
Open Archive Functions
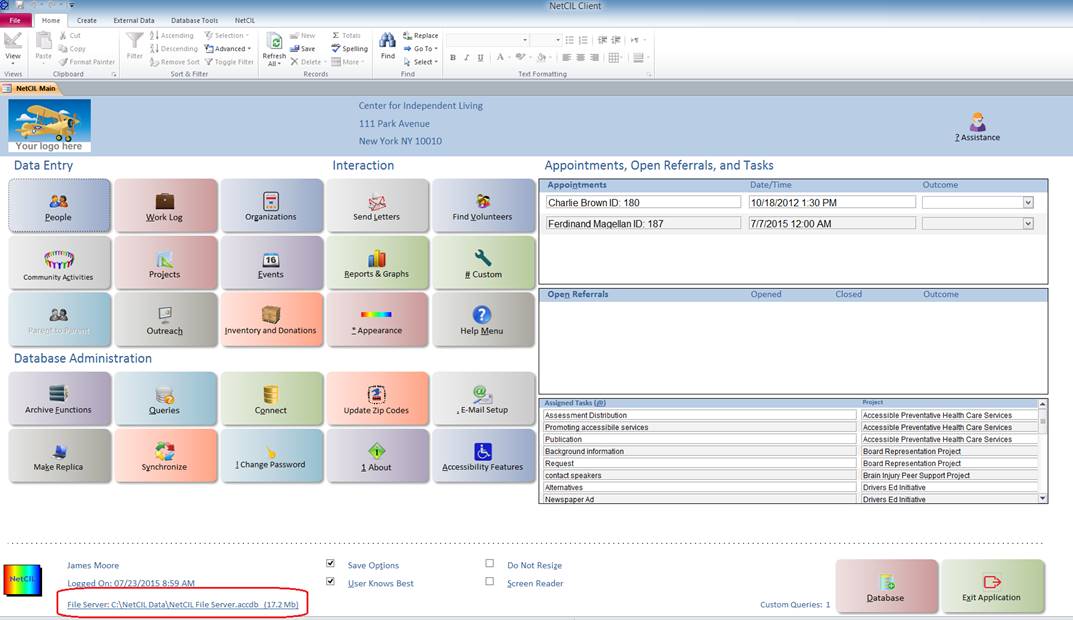click(59, 399)
